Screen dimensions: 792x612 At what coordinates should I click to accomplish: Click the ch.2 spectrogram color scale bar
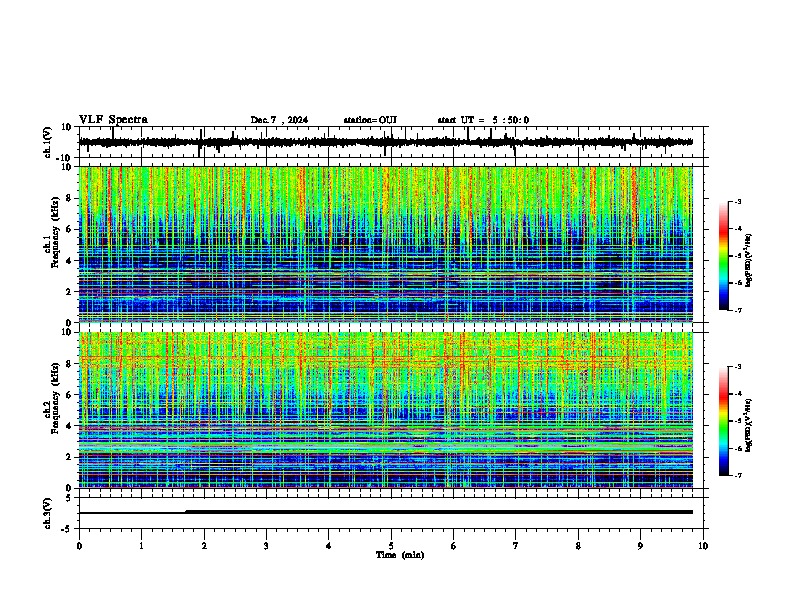click(723, 421)
